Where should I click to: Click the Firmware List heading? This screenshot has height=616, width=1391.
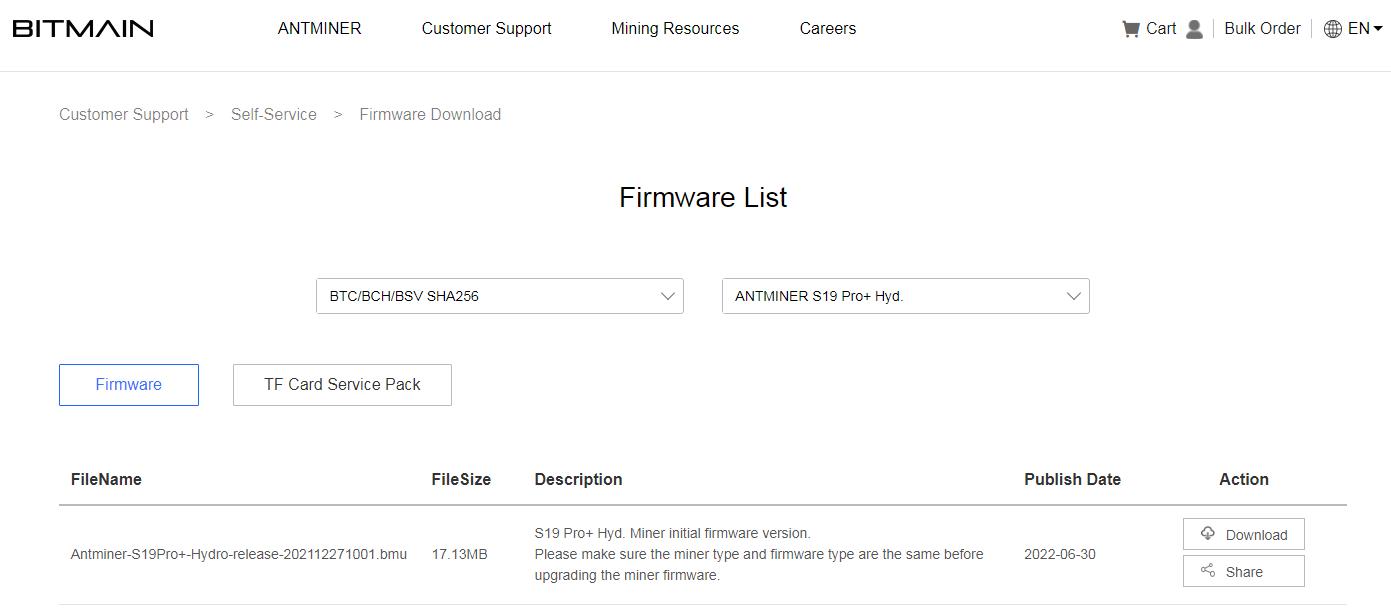(x=703, y=197)
